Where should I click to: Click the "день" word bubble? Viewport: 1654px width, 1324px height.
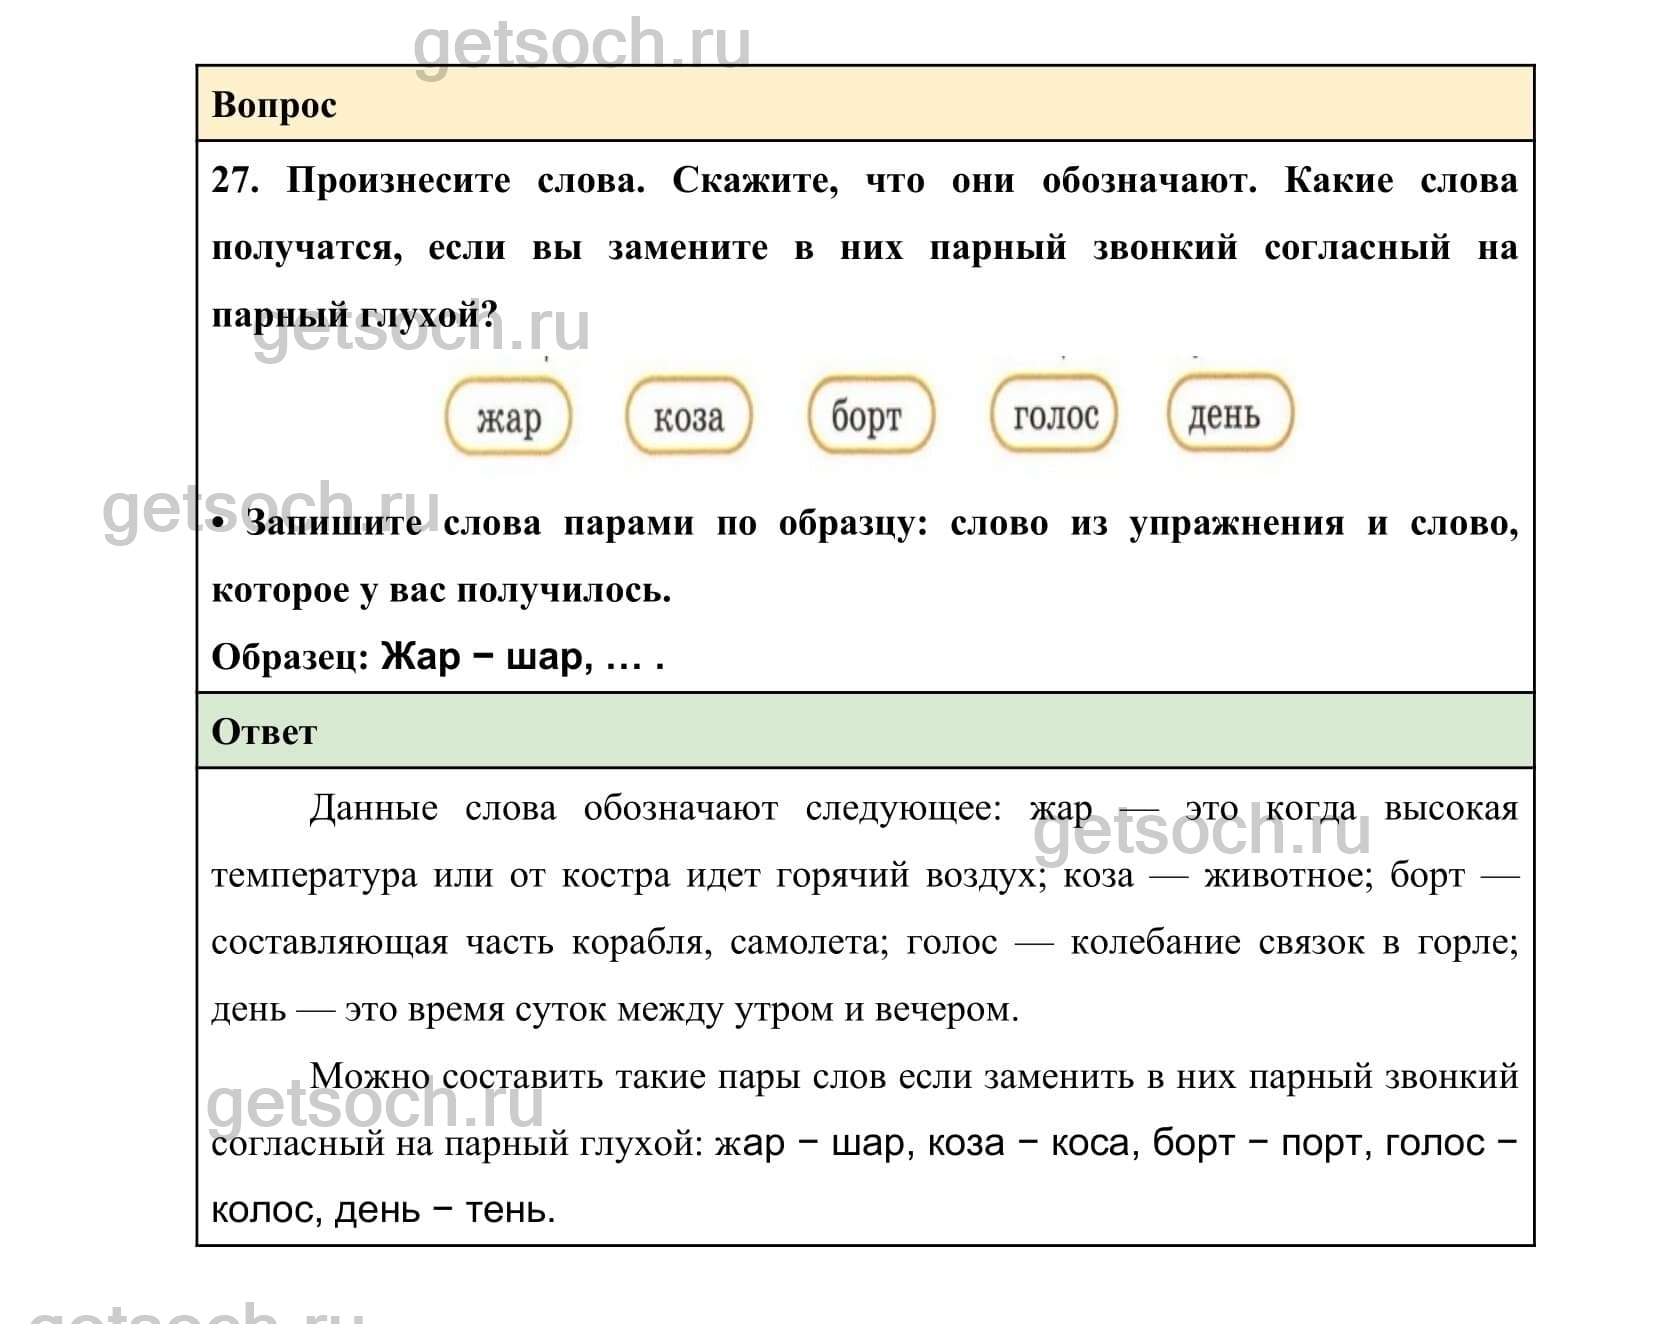(1229, 413)
